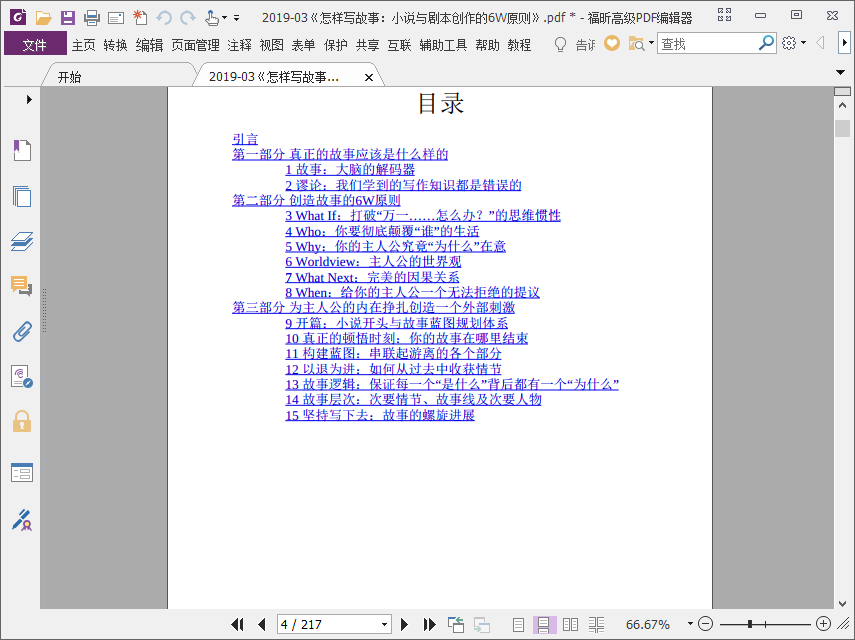This screenshot has width=855, height=640.
Task: Click the previous view icon in status bar
Action: pyautogui.click(x=456, y=624)
